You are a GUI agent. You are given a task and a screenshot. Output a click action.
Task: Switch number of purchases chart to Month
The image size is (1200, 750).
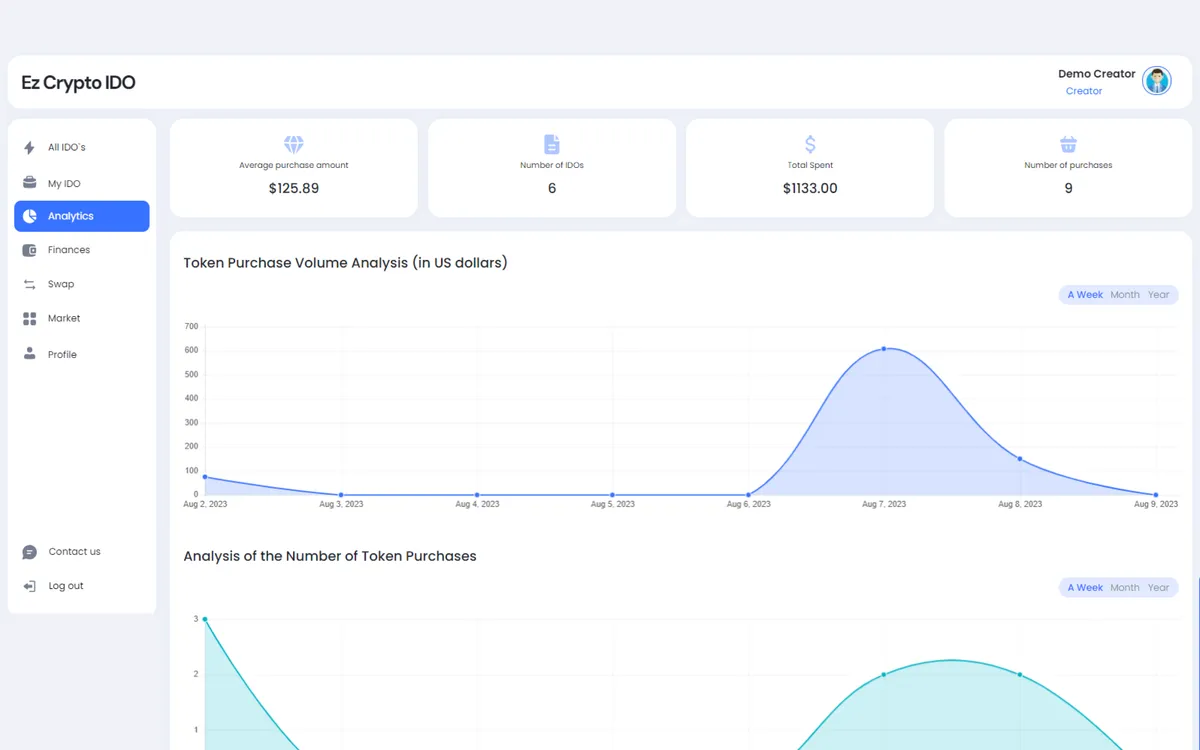(x=1125, y=588)
